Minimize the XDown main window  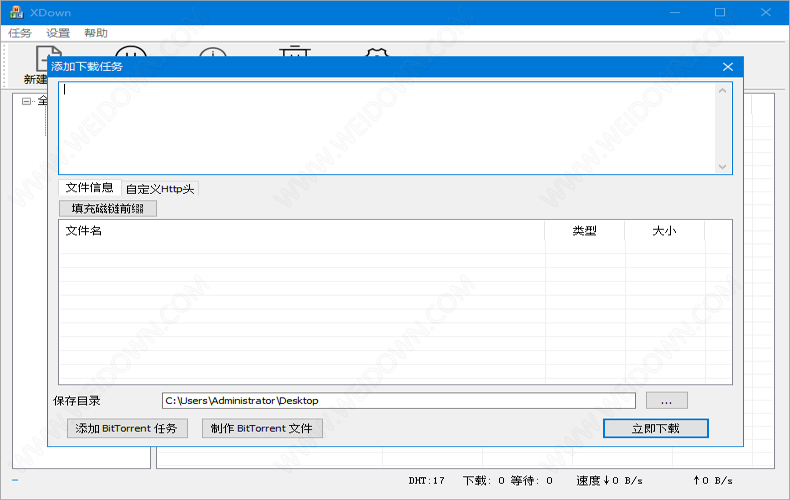coord(675,12)
